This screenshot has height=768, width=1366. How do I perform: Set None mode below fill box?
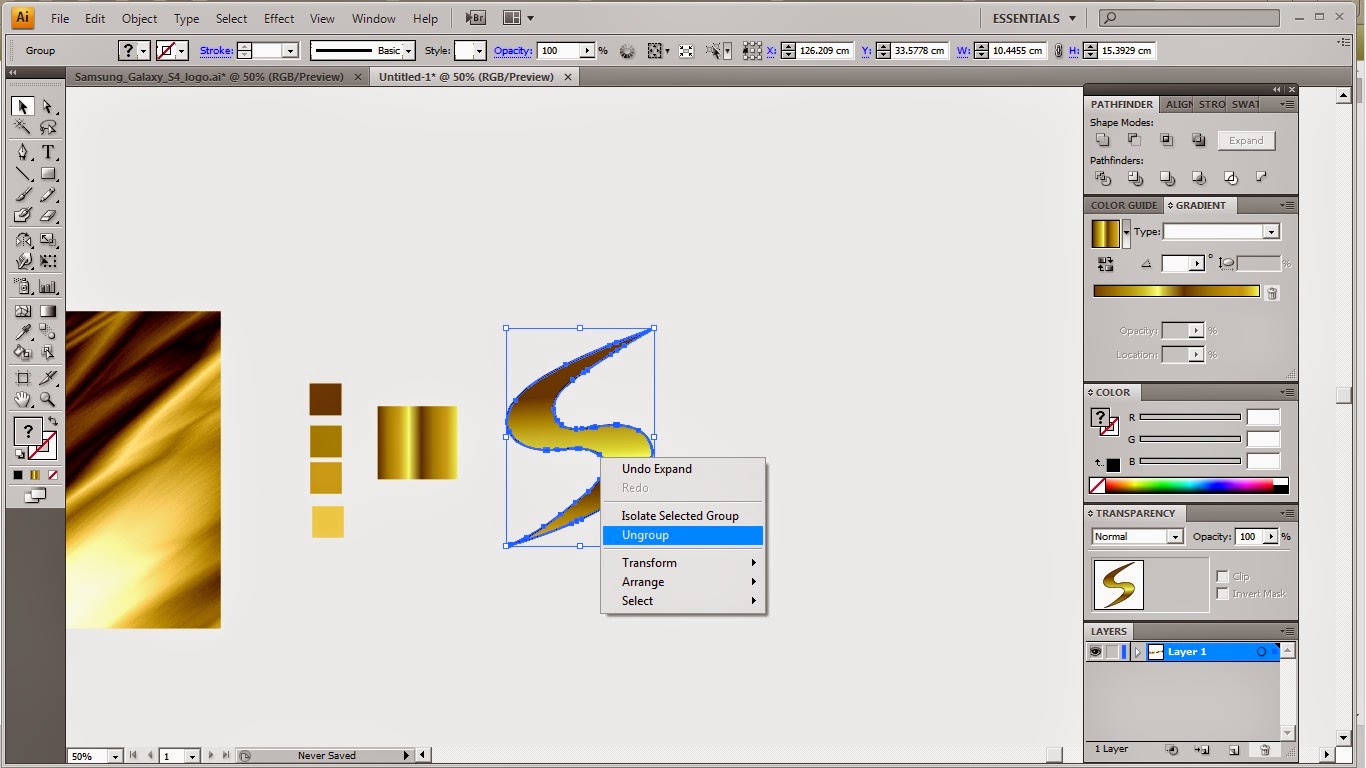pos(53,475)
